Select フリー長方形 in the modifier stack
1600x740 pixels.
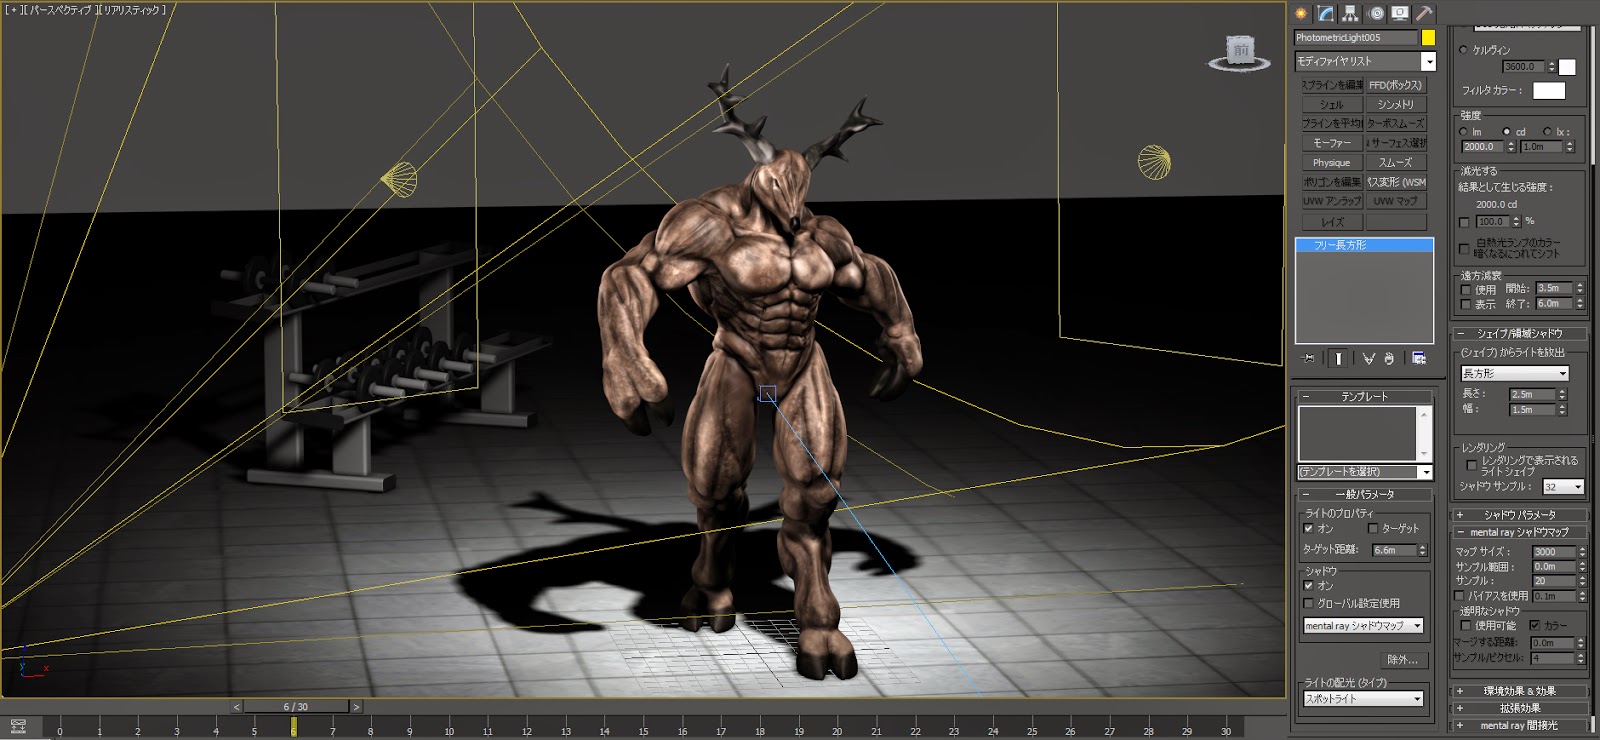[x=1364, y=245]
